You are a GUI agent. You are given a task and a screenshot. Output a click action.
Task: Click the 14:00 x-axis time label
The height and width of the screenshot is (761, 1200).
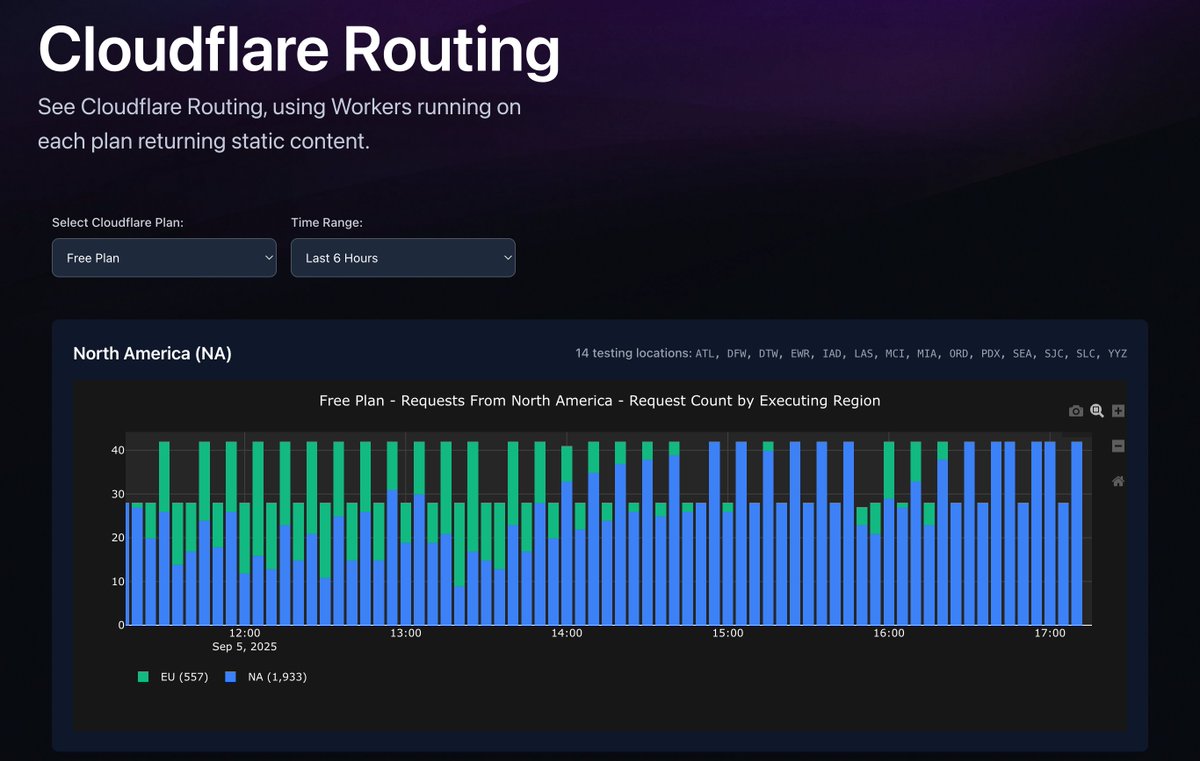coord(567,633)
